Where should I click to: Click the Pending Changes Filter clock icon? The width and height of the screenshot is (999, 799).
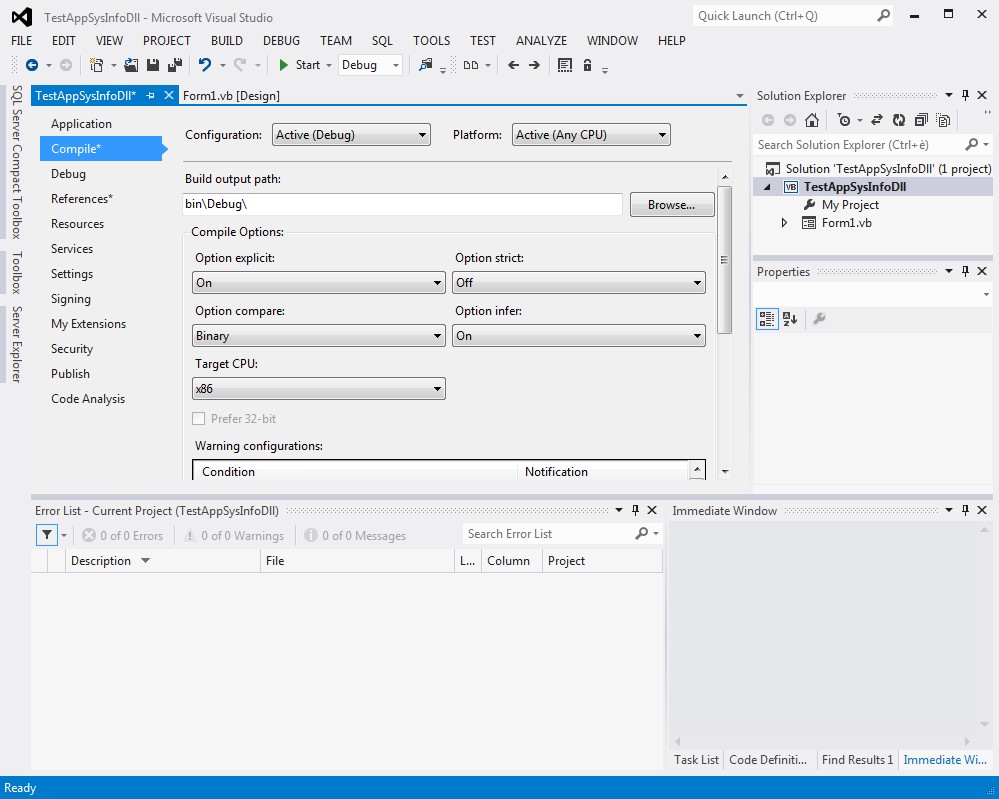coord(844,120)
